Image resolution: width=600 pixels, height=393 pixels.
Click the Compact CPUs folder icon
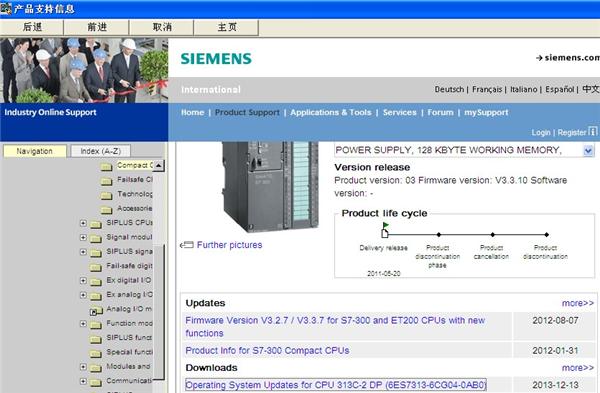106,166
